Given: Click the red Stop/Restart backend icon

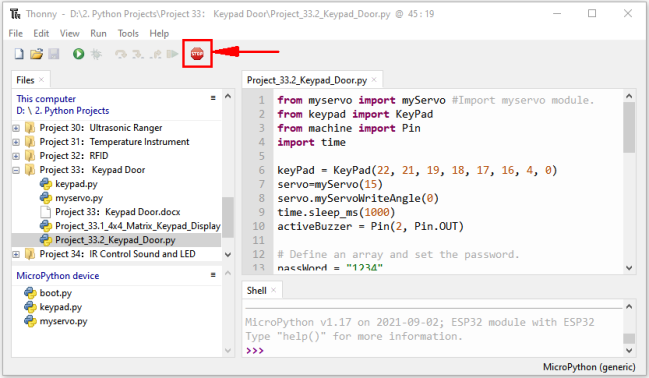Looking at the screenshot, I should tap(197, 53).
